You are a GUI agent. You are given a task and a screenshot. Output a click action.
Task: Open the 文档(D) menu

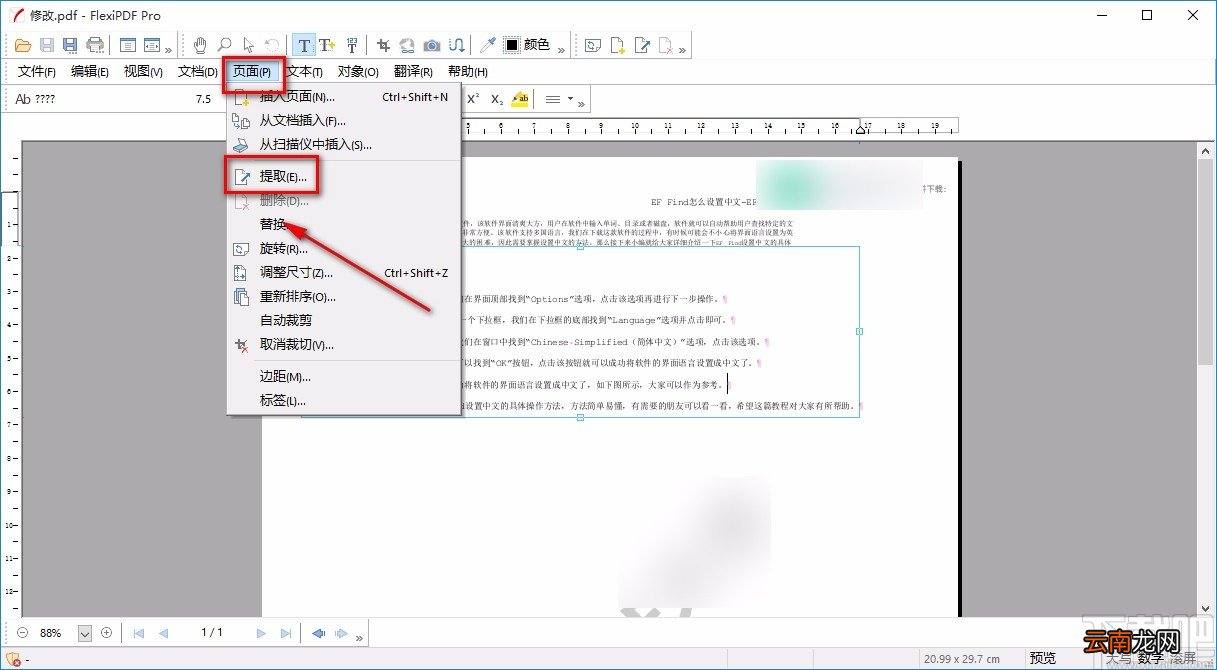click(197, 72)
